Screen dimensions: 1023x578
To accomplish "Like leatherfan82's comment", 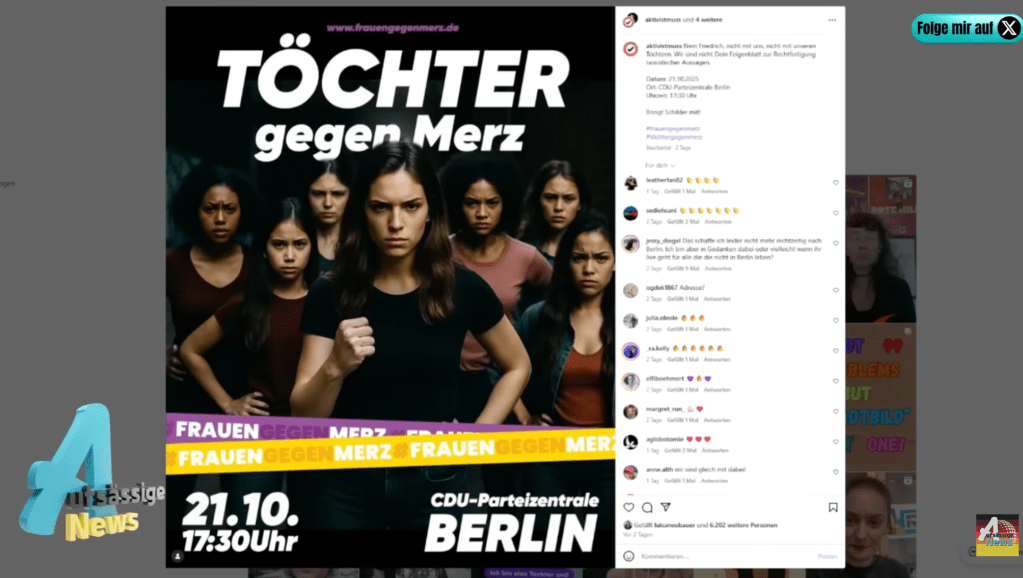I will pos(835,183).
